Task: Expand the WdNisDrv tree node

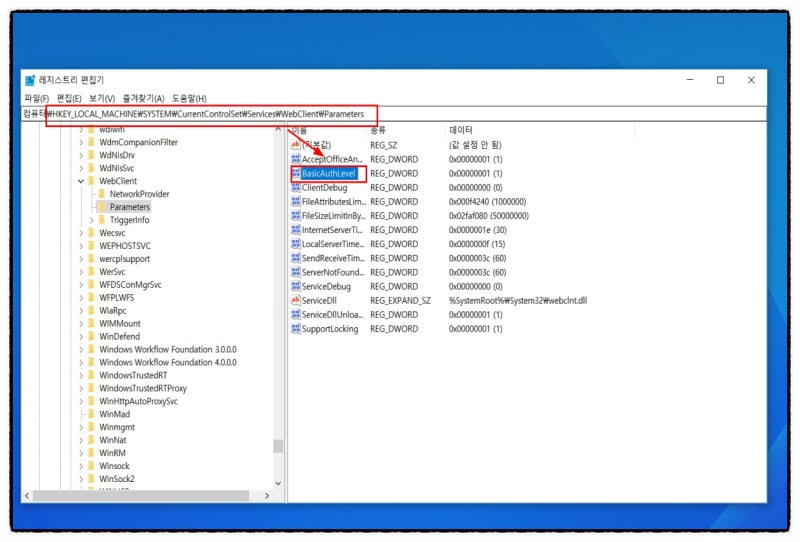Action: tap(81, 155)
